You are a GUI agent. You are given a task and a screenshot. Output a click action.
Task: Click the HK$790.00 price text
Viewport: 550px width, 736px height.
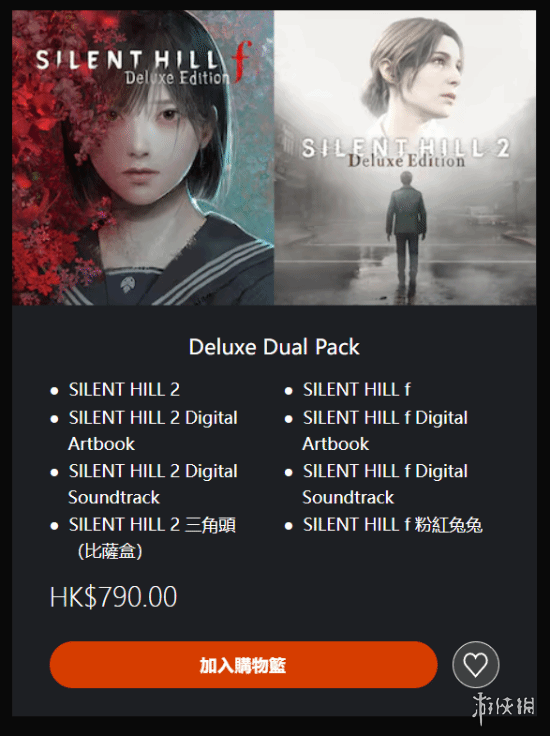[113, 597]
